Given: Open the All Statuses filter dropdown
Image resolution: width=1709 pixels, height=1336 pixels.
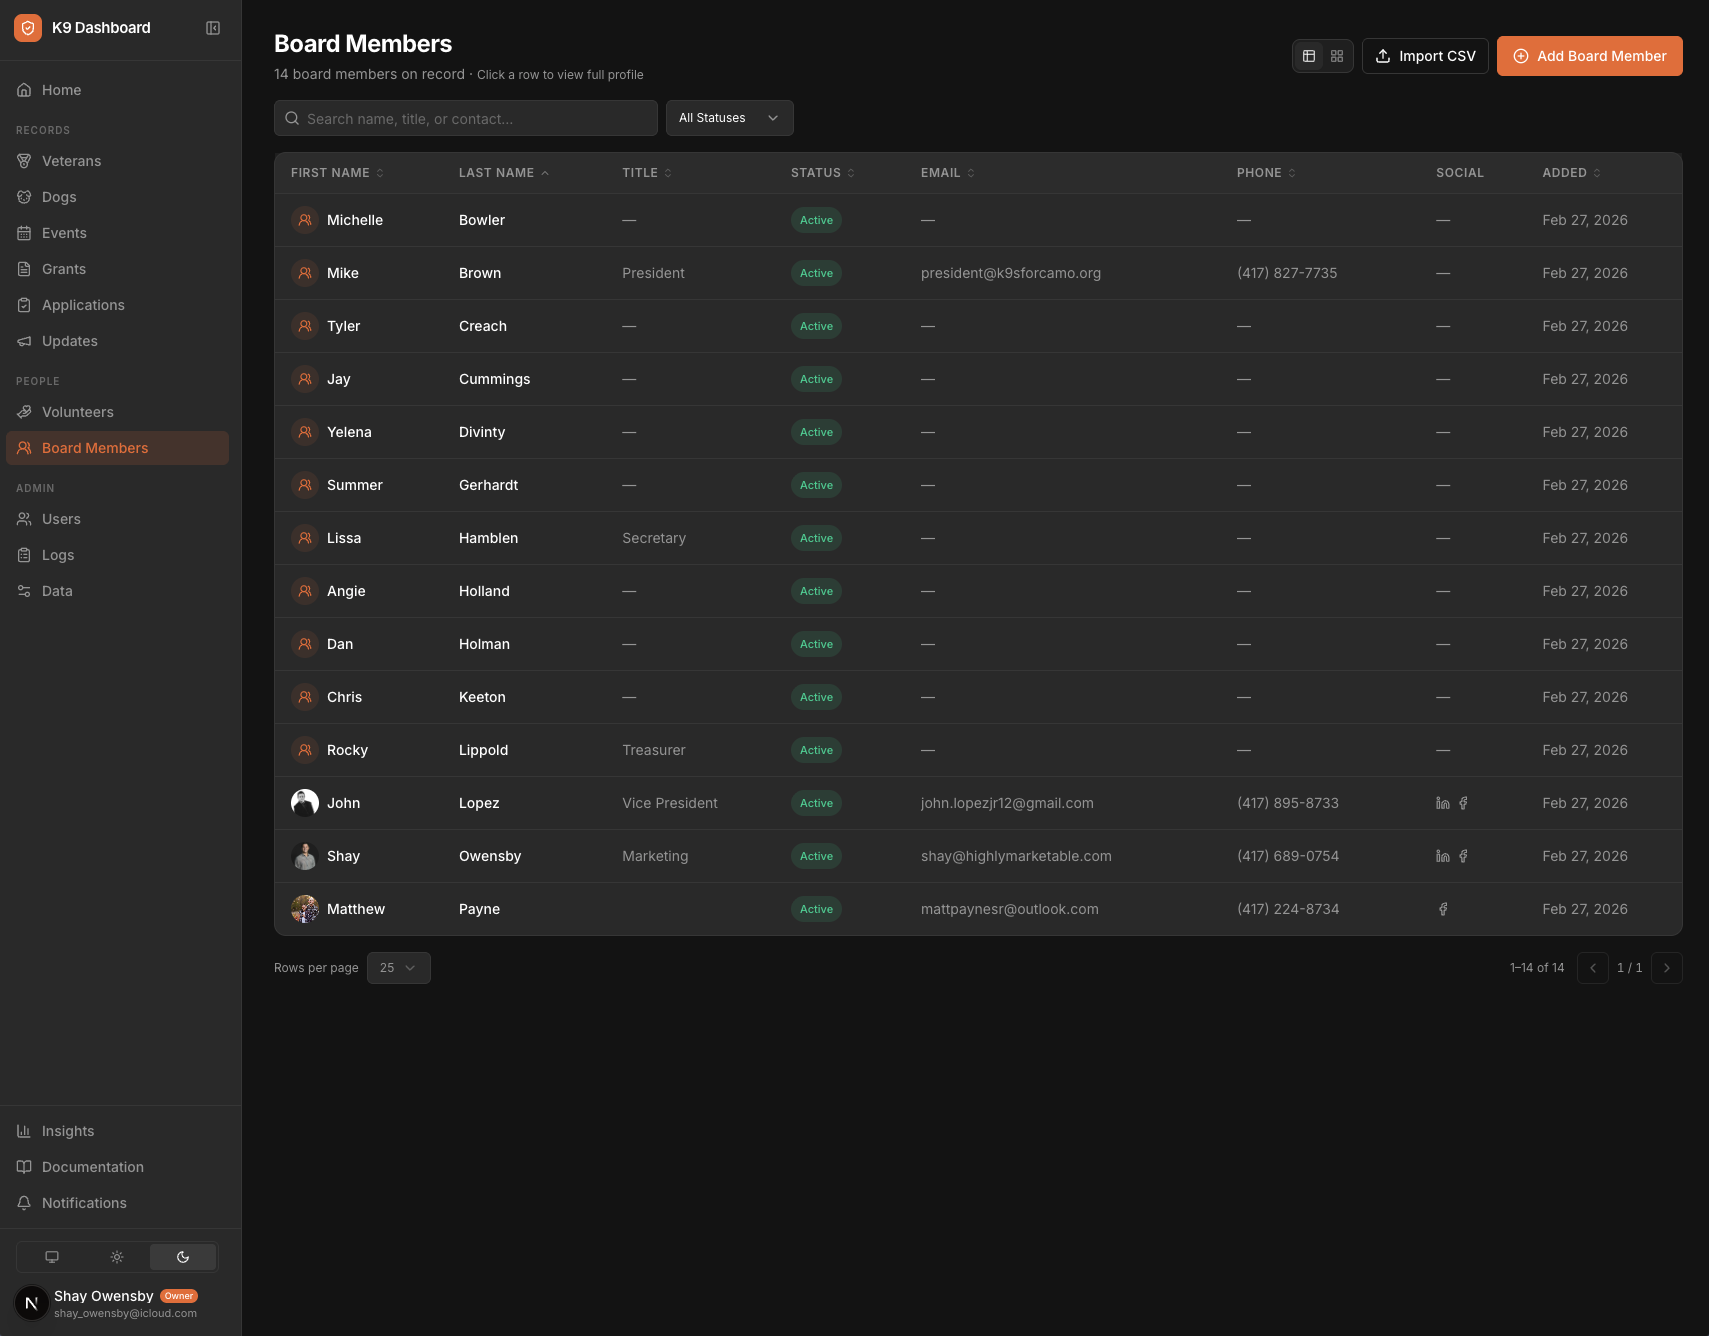Looking at the screenshot, I should (x=729, y=118).
